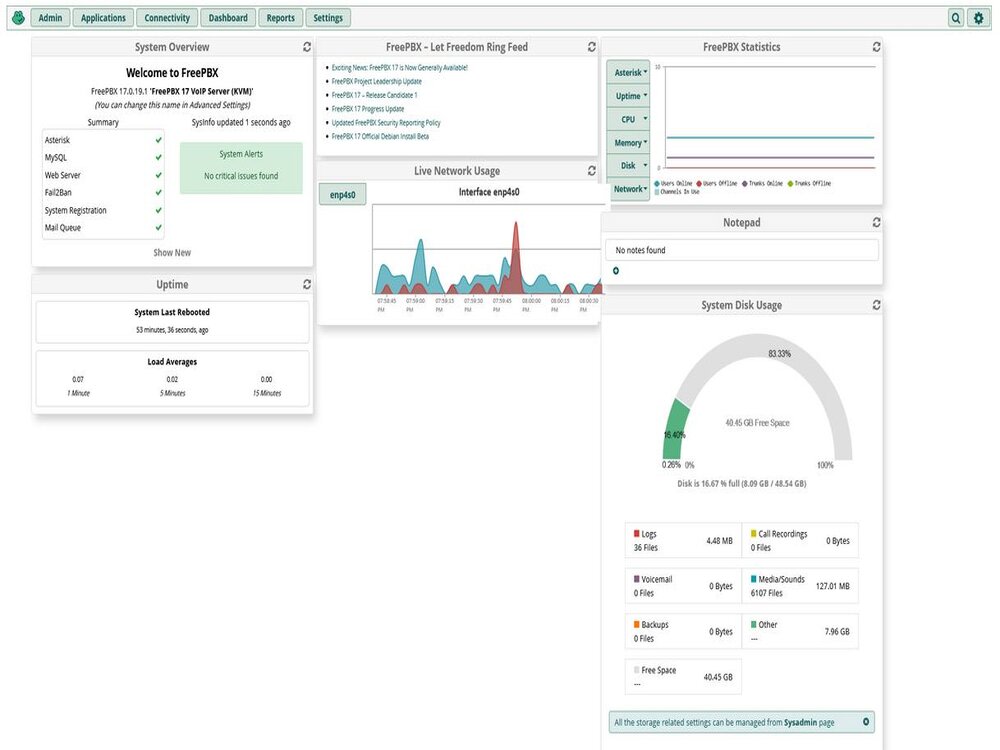Open the Reports menu
Viewport: 1000px width, 750px height.
[x=281, y=18]
